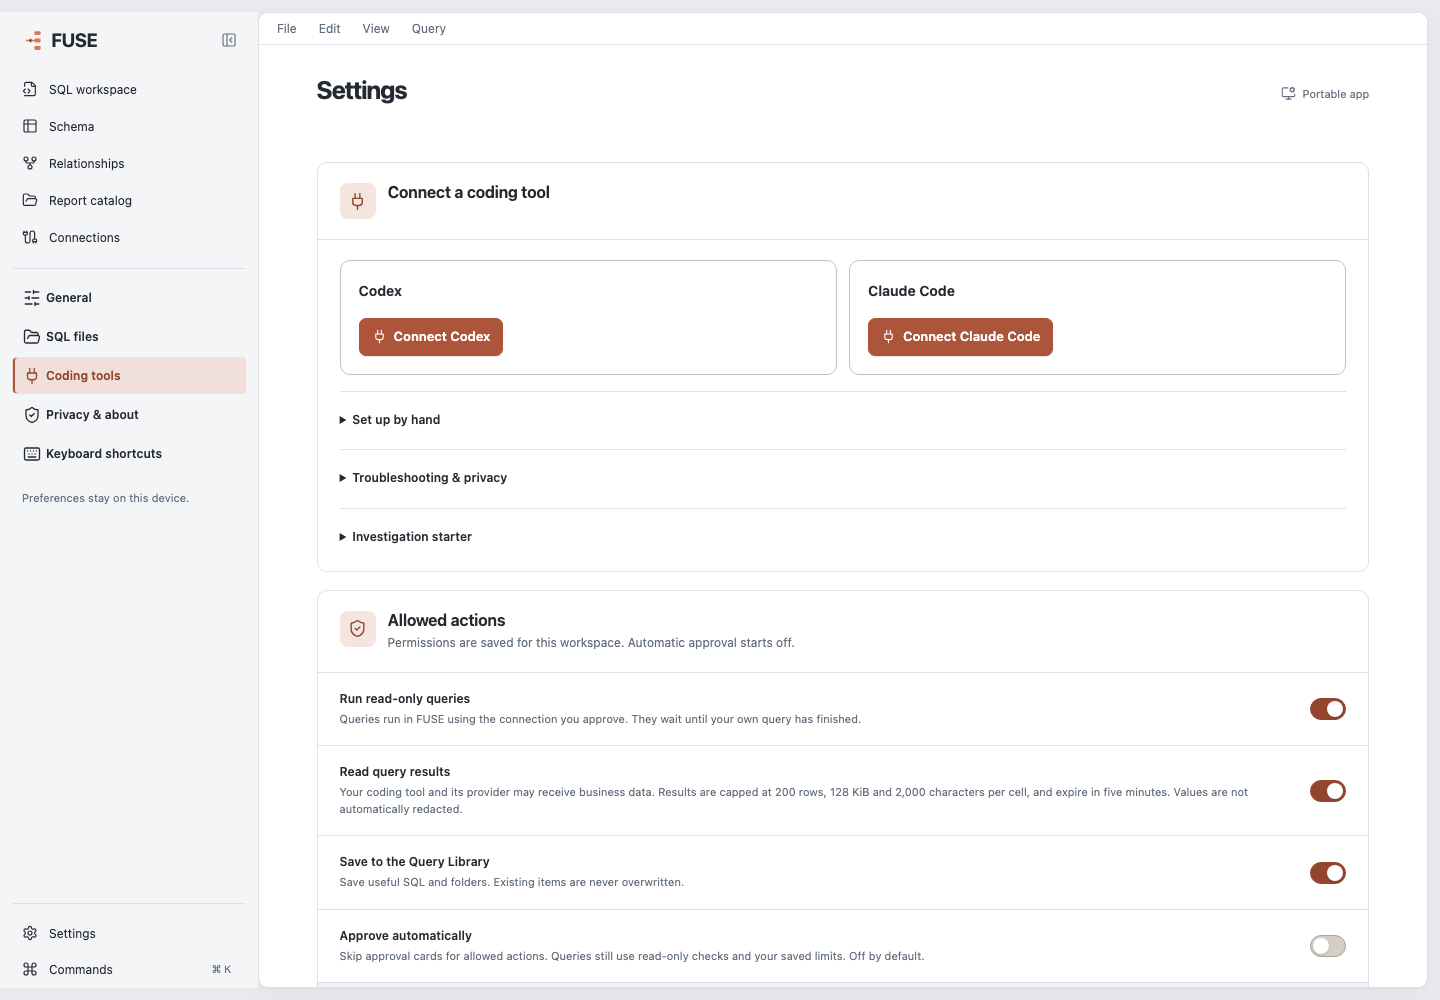Viewport: 1440px width, 1000px height.
Task: Click the Report catalog sidebar label
Action: click(x=90, y=200)
